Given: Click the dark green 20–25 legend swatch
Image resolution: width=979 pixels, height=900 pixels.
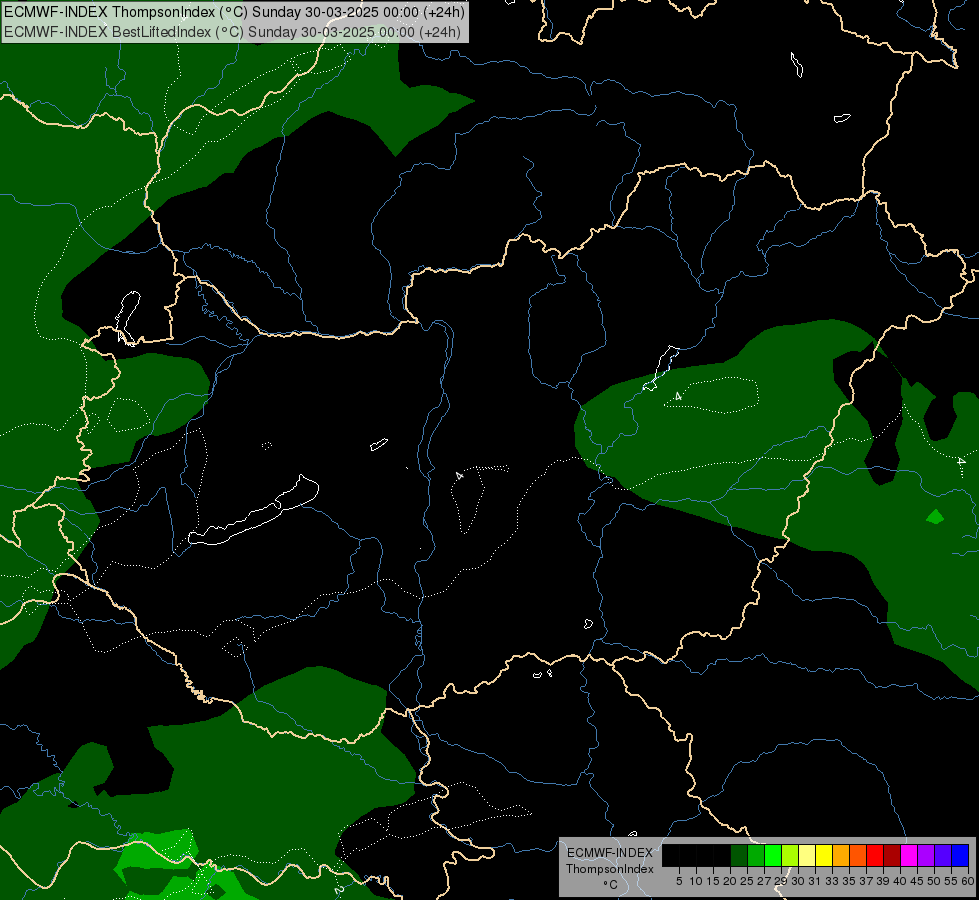Looking at the screenshot, I should [x=739, y=855].
